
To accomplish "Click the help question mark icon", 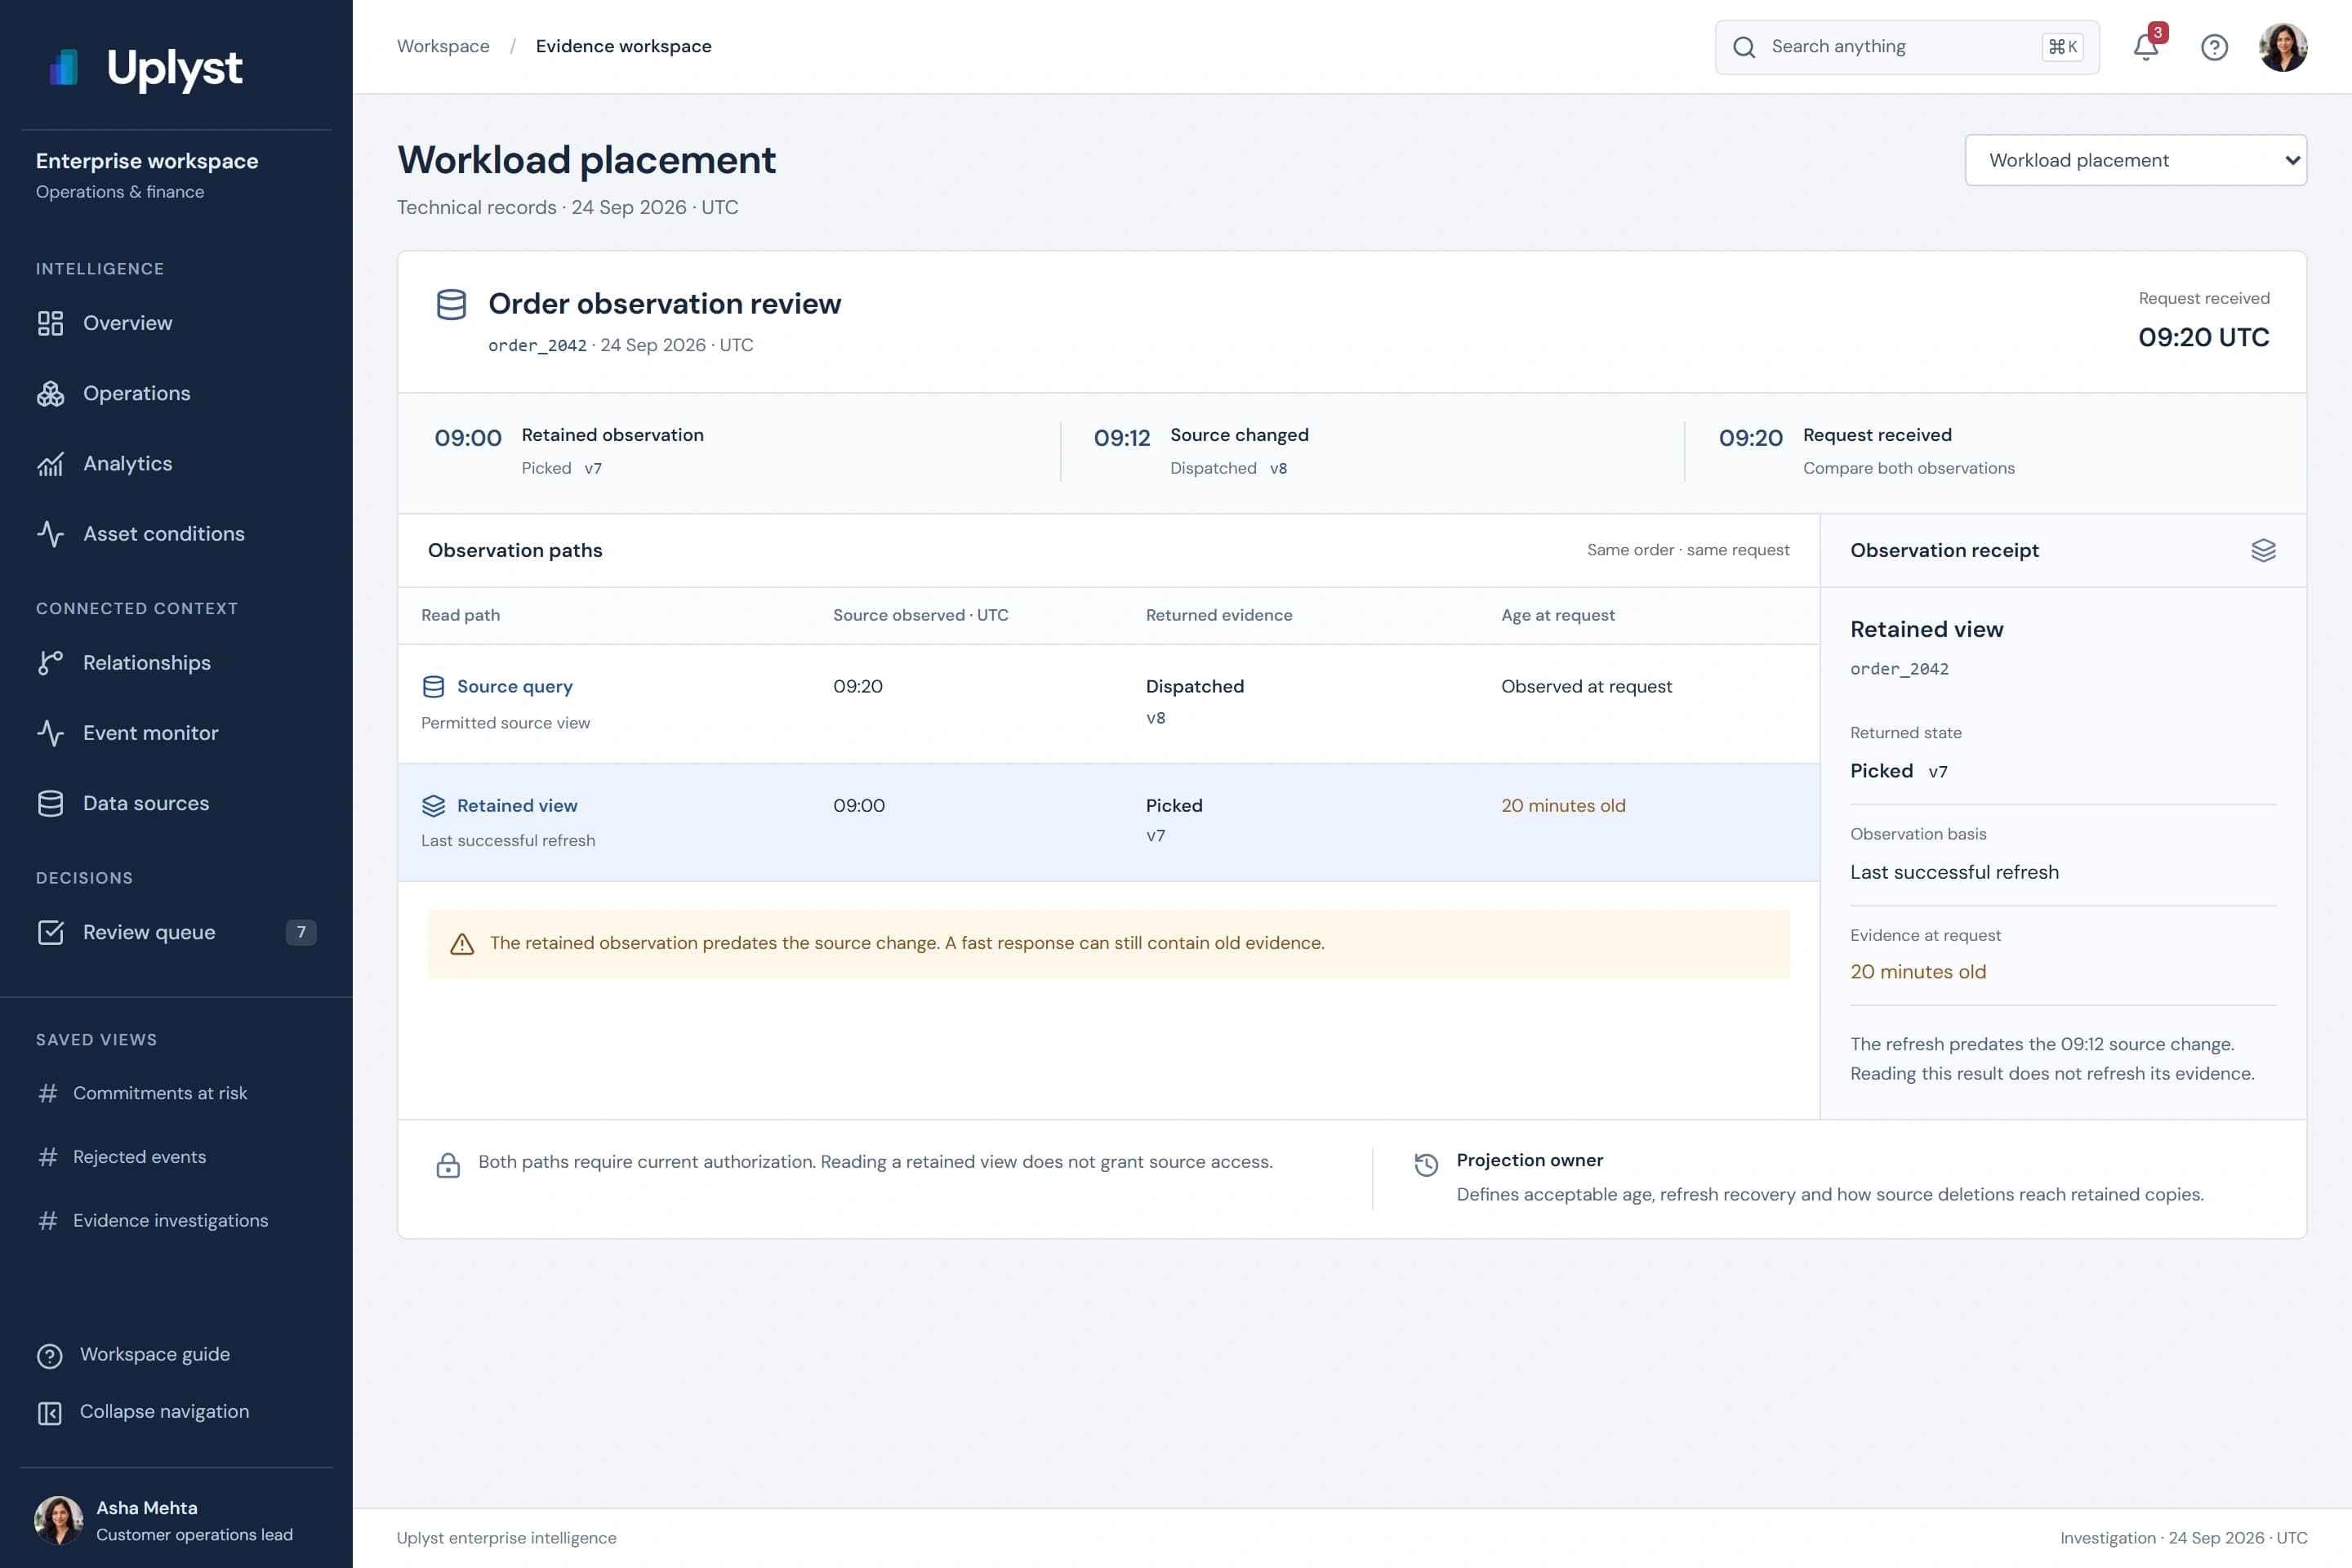I will point(2214,47).
